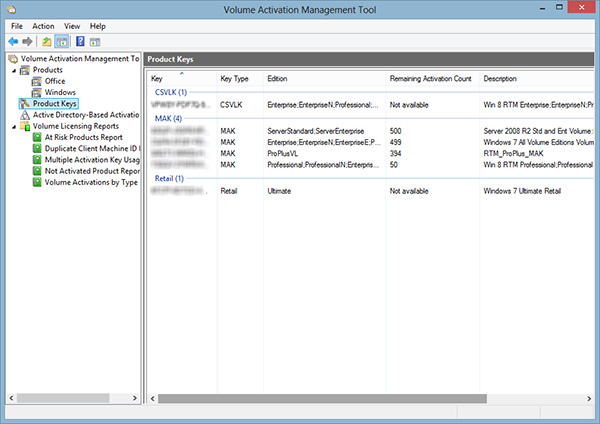Sort by Key Type column header
The height and width of the screenshot is (424, 600).
(234, 78)
